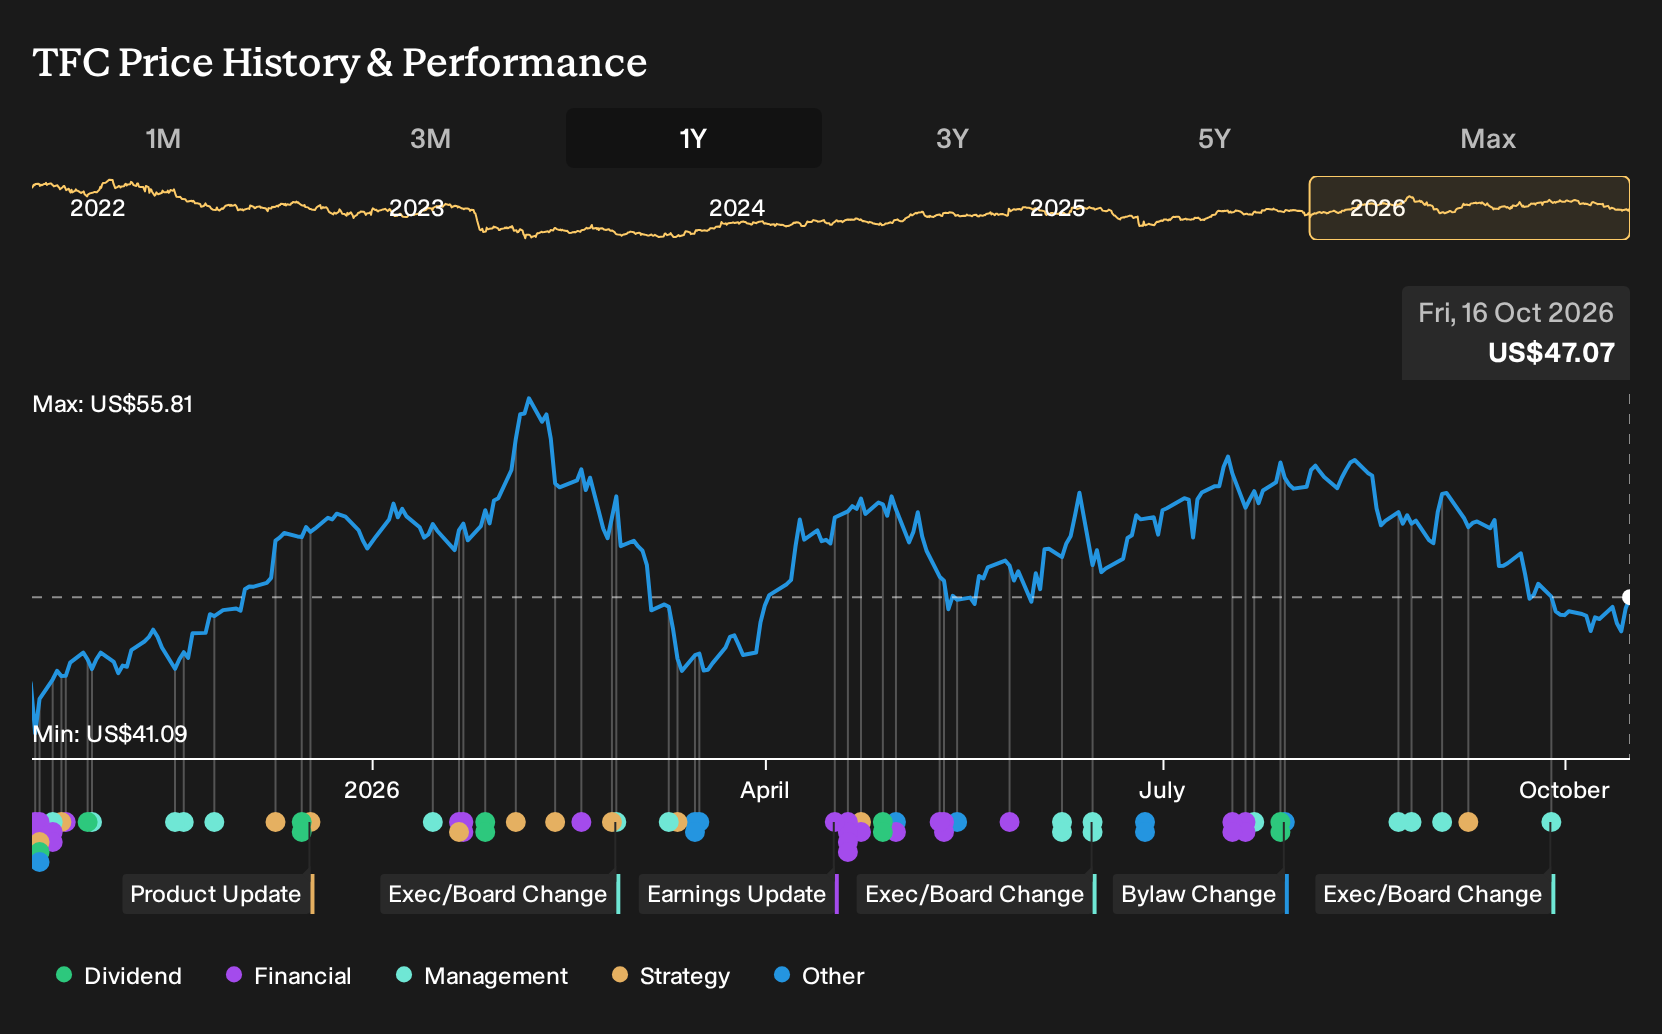Show the 5Y price history
This screenshot has width=1662, height=1034.
(1214, 138)
